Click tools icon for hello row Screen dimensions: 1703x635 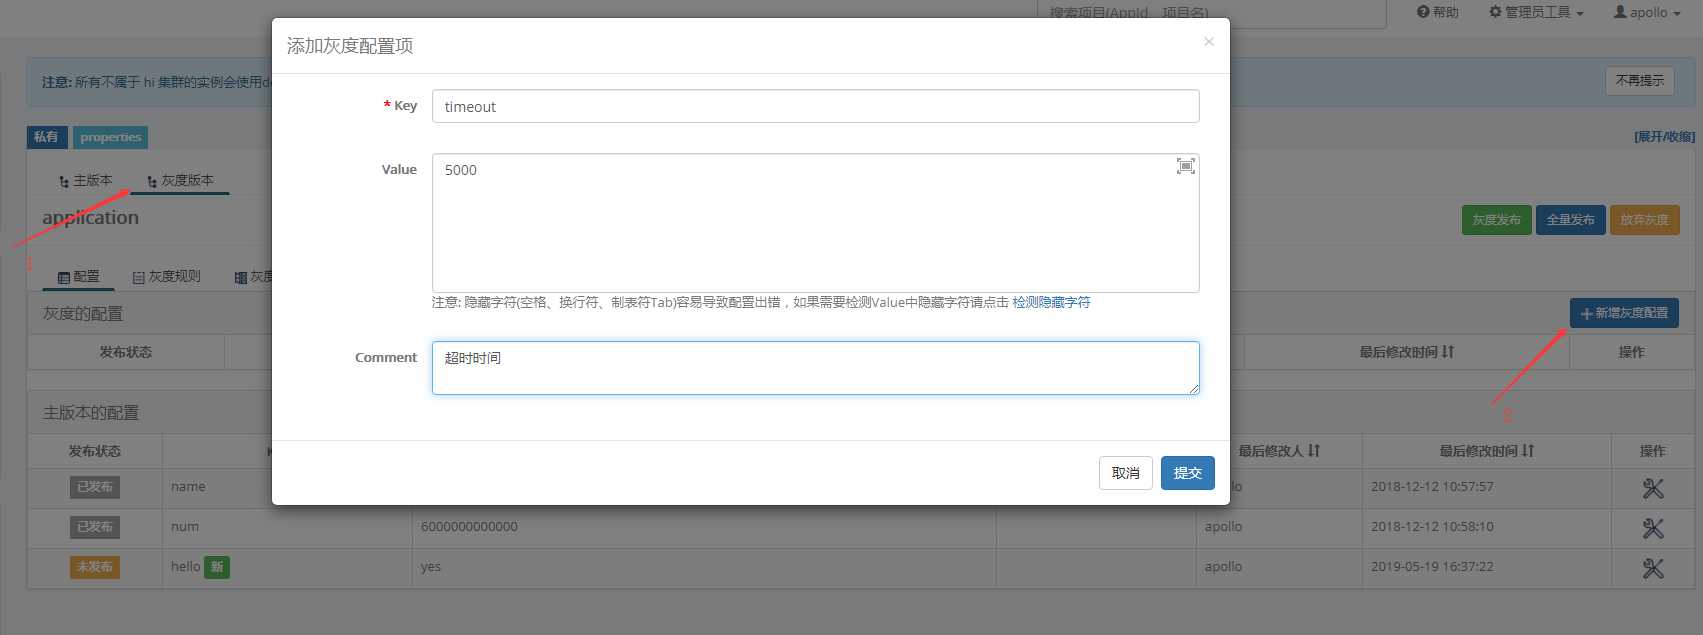[x=1653, y=568]
